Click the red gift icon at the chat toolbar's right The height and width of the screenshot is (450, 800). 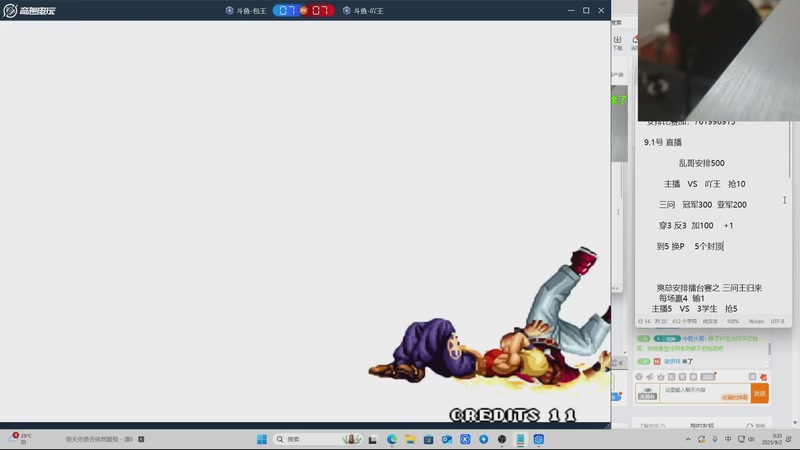click(763, 377)
